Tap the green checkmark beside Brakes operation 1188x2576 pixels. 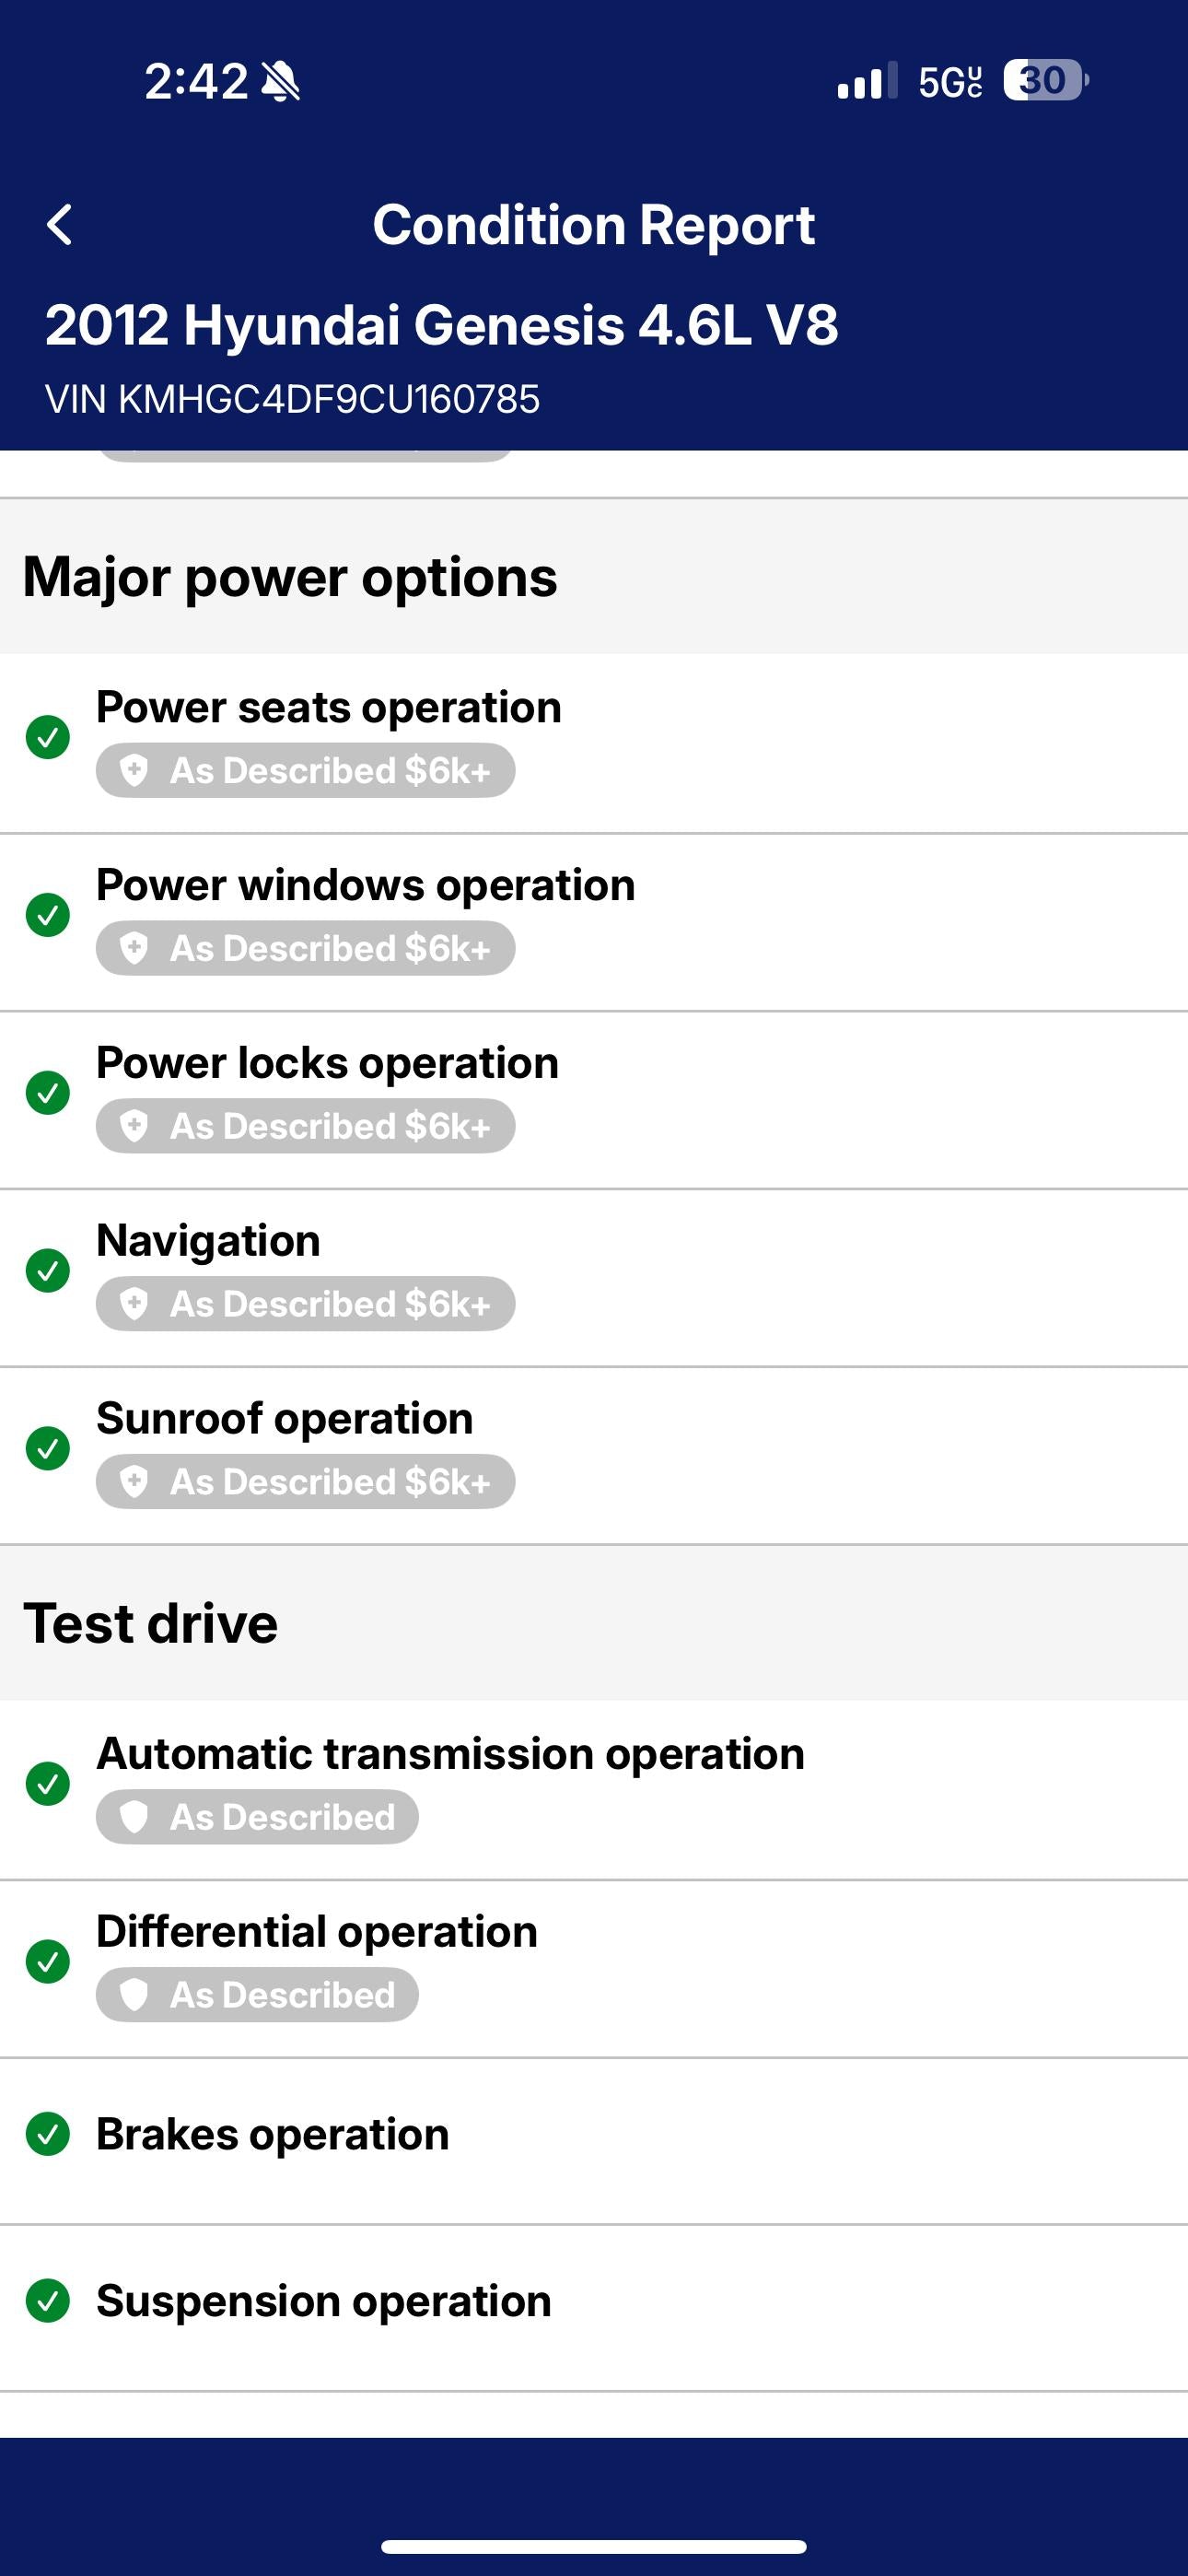[x=48, y=2134]
